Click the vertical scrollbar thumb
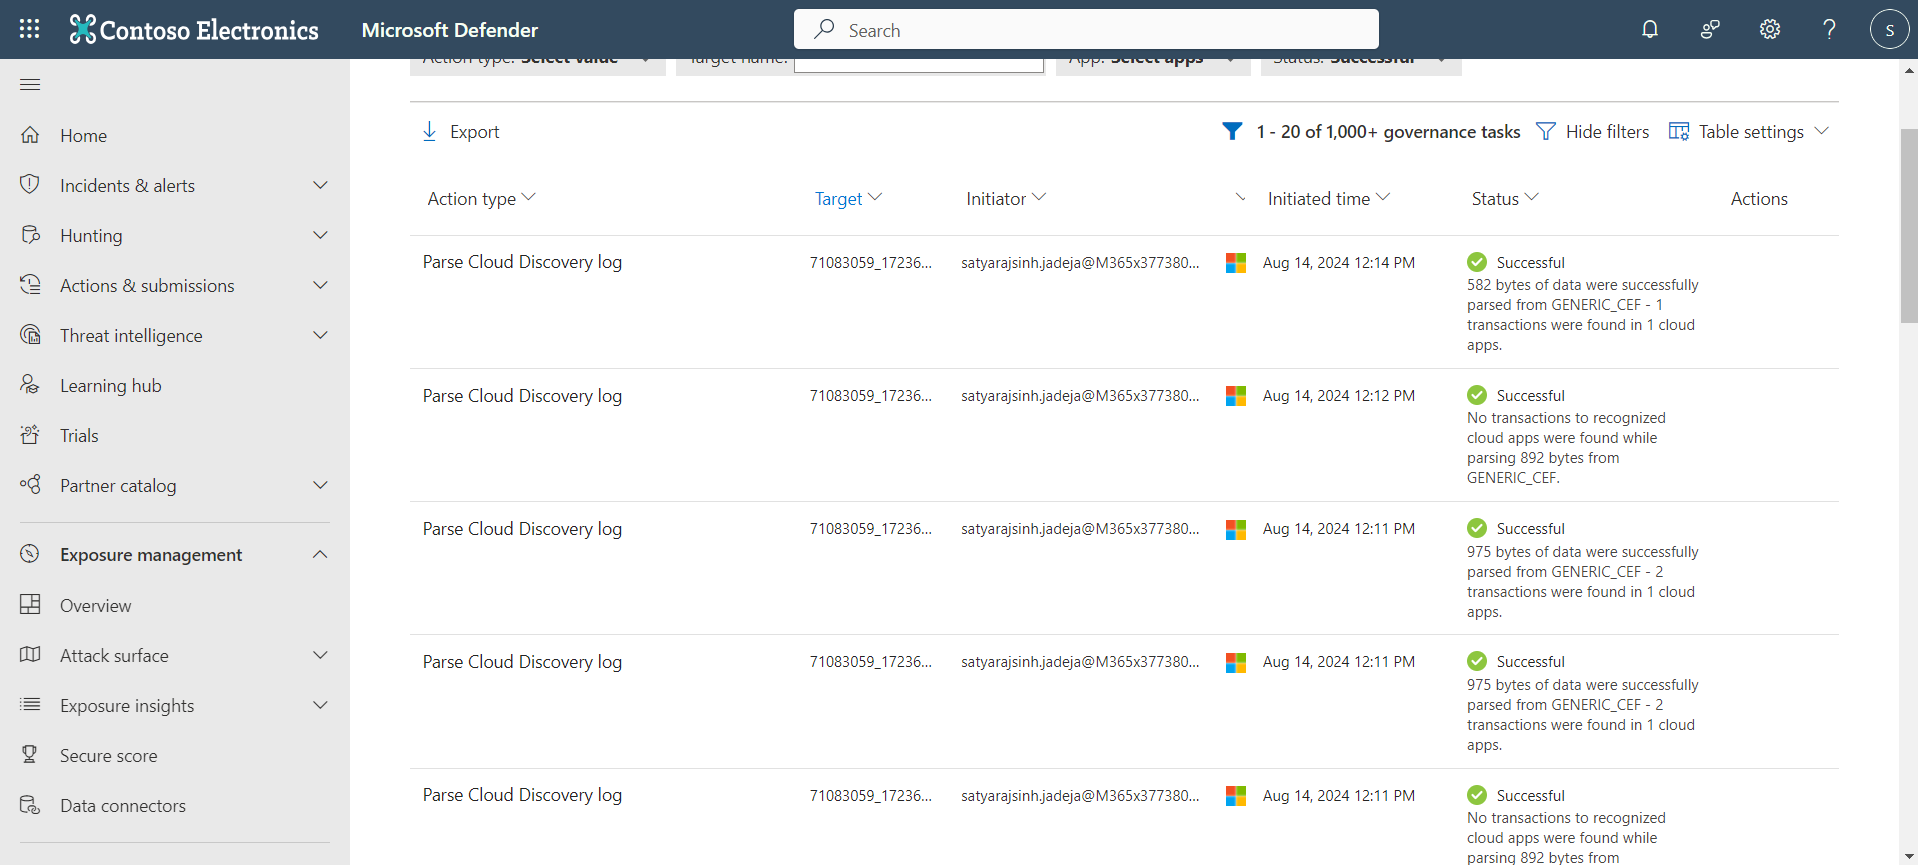Screen dimensions: 1918x865 tap(1908, 226)
